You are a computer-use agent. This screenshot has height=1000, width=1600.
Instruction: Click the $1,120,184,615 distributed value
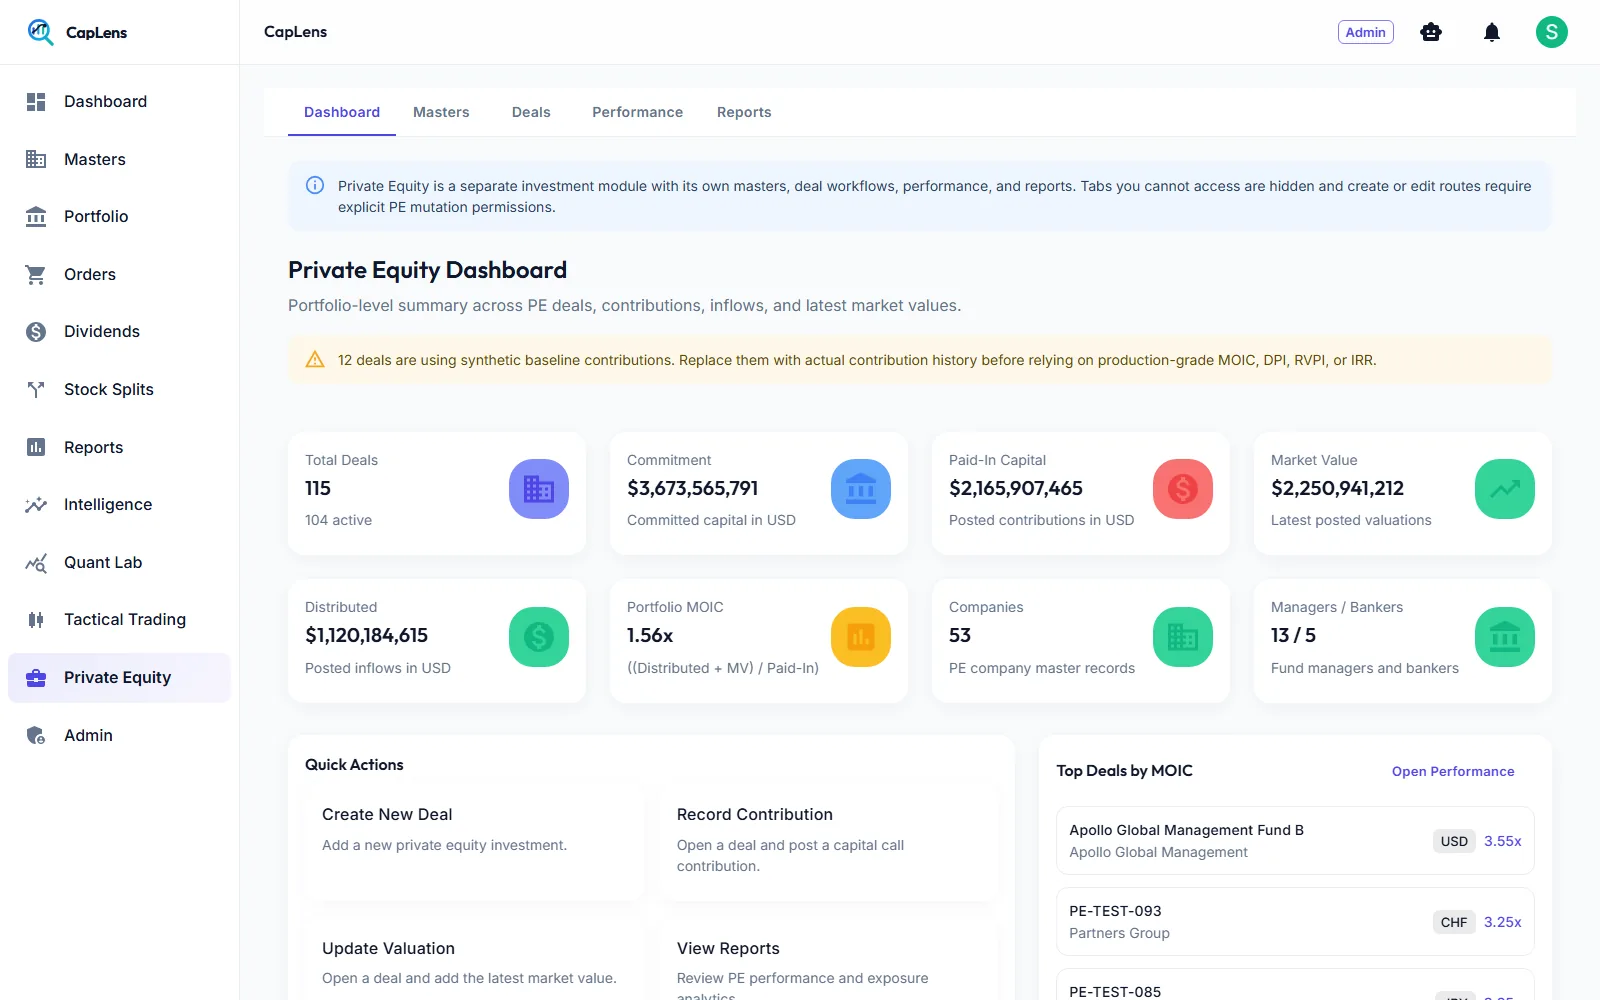(366, 635)
